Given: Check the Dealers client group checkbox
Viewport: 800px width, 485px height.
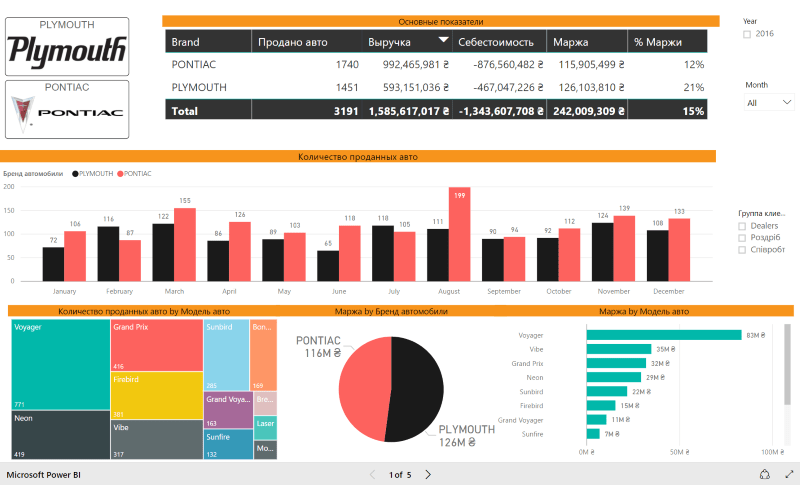Looking at the screenshot, I should (742, 226).
